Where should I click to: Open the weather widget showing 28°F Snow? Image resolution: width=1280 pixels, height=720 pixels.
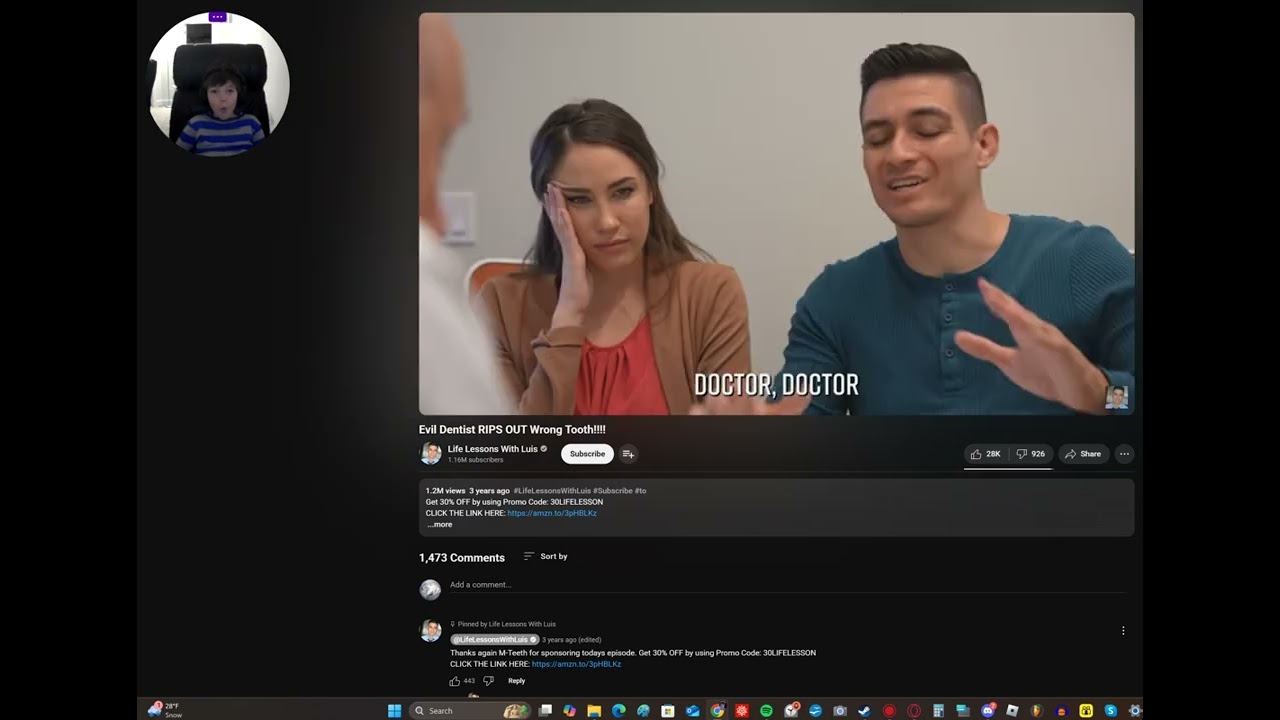click(x=165, y=710)
